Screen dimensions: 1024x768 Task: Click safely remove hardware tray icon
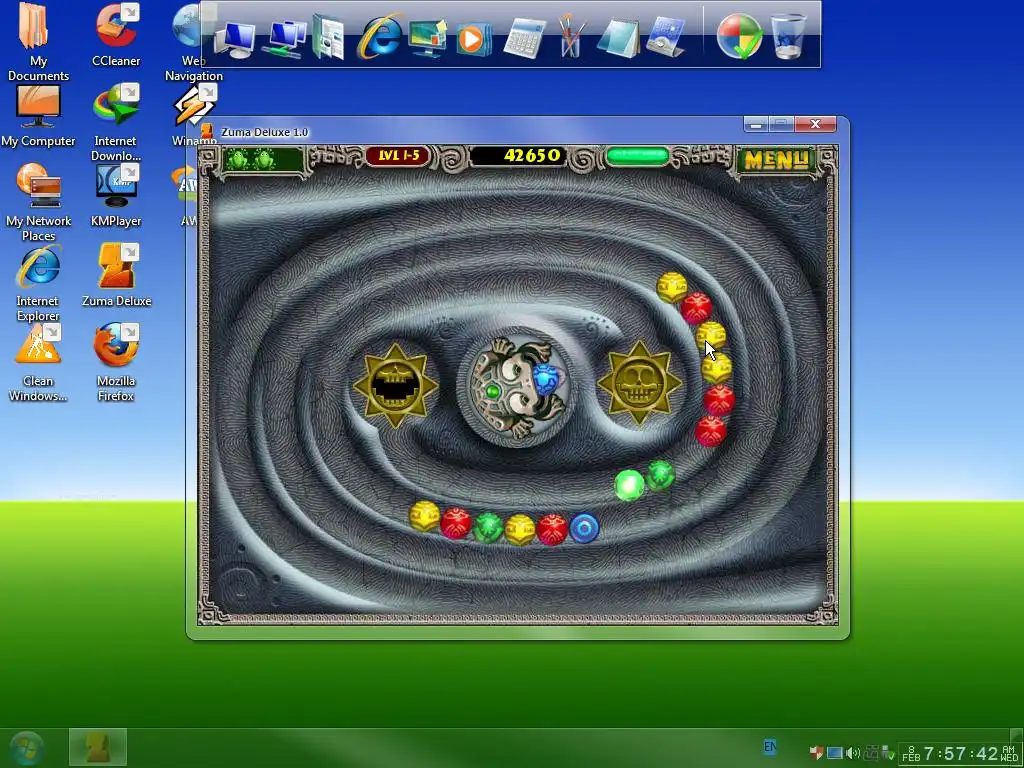[x=888, y=752]
